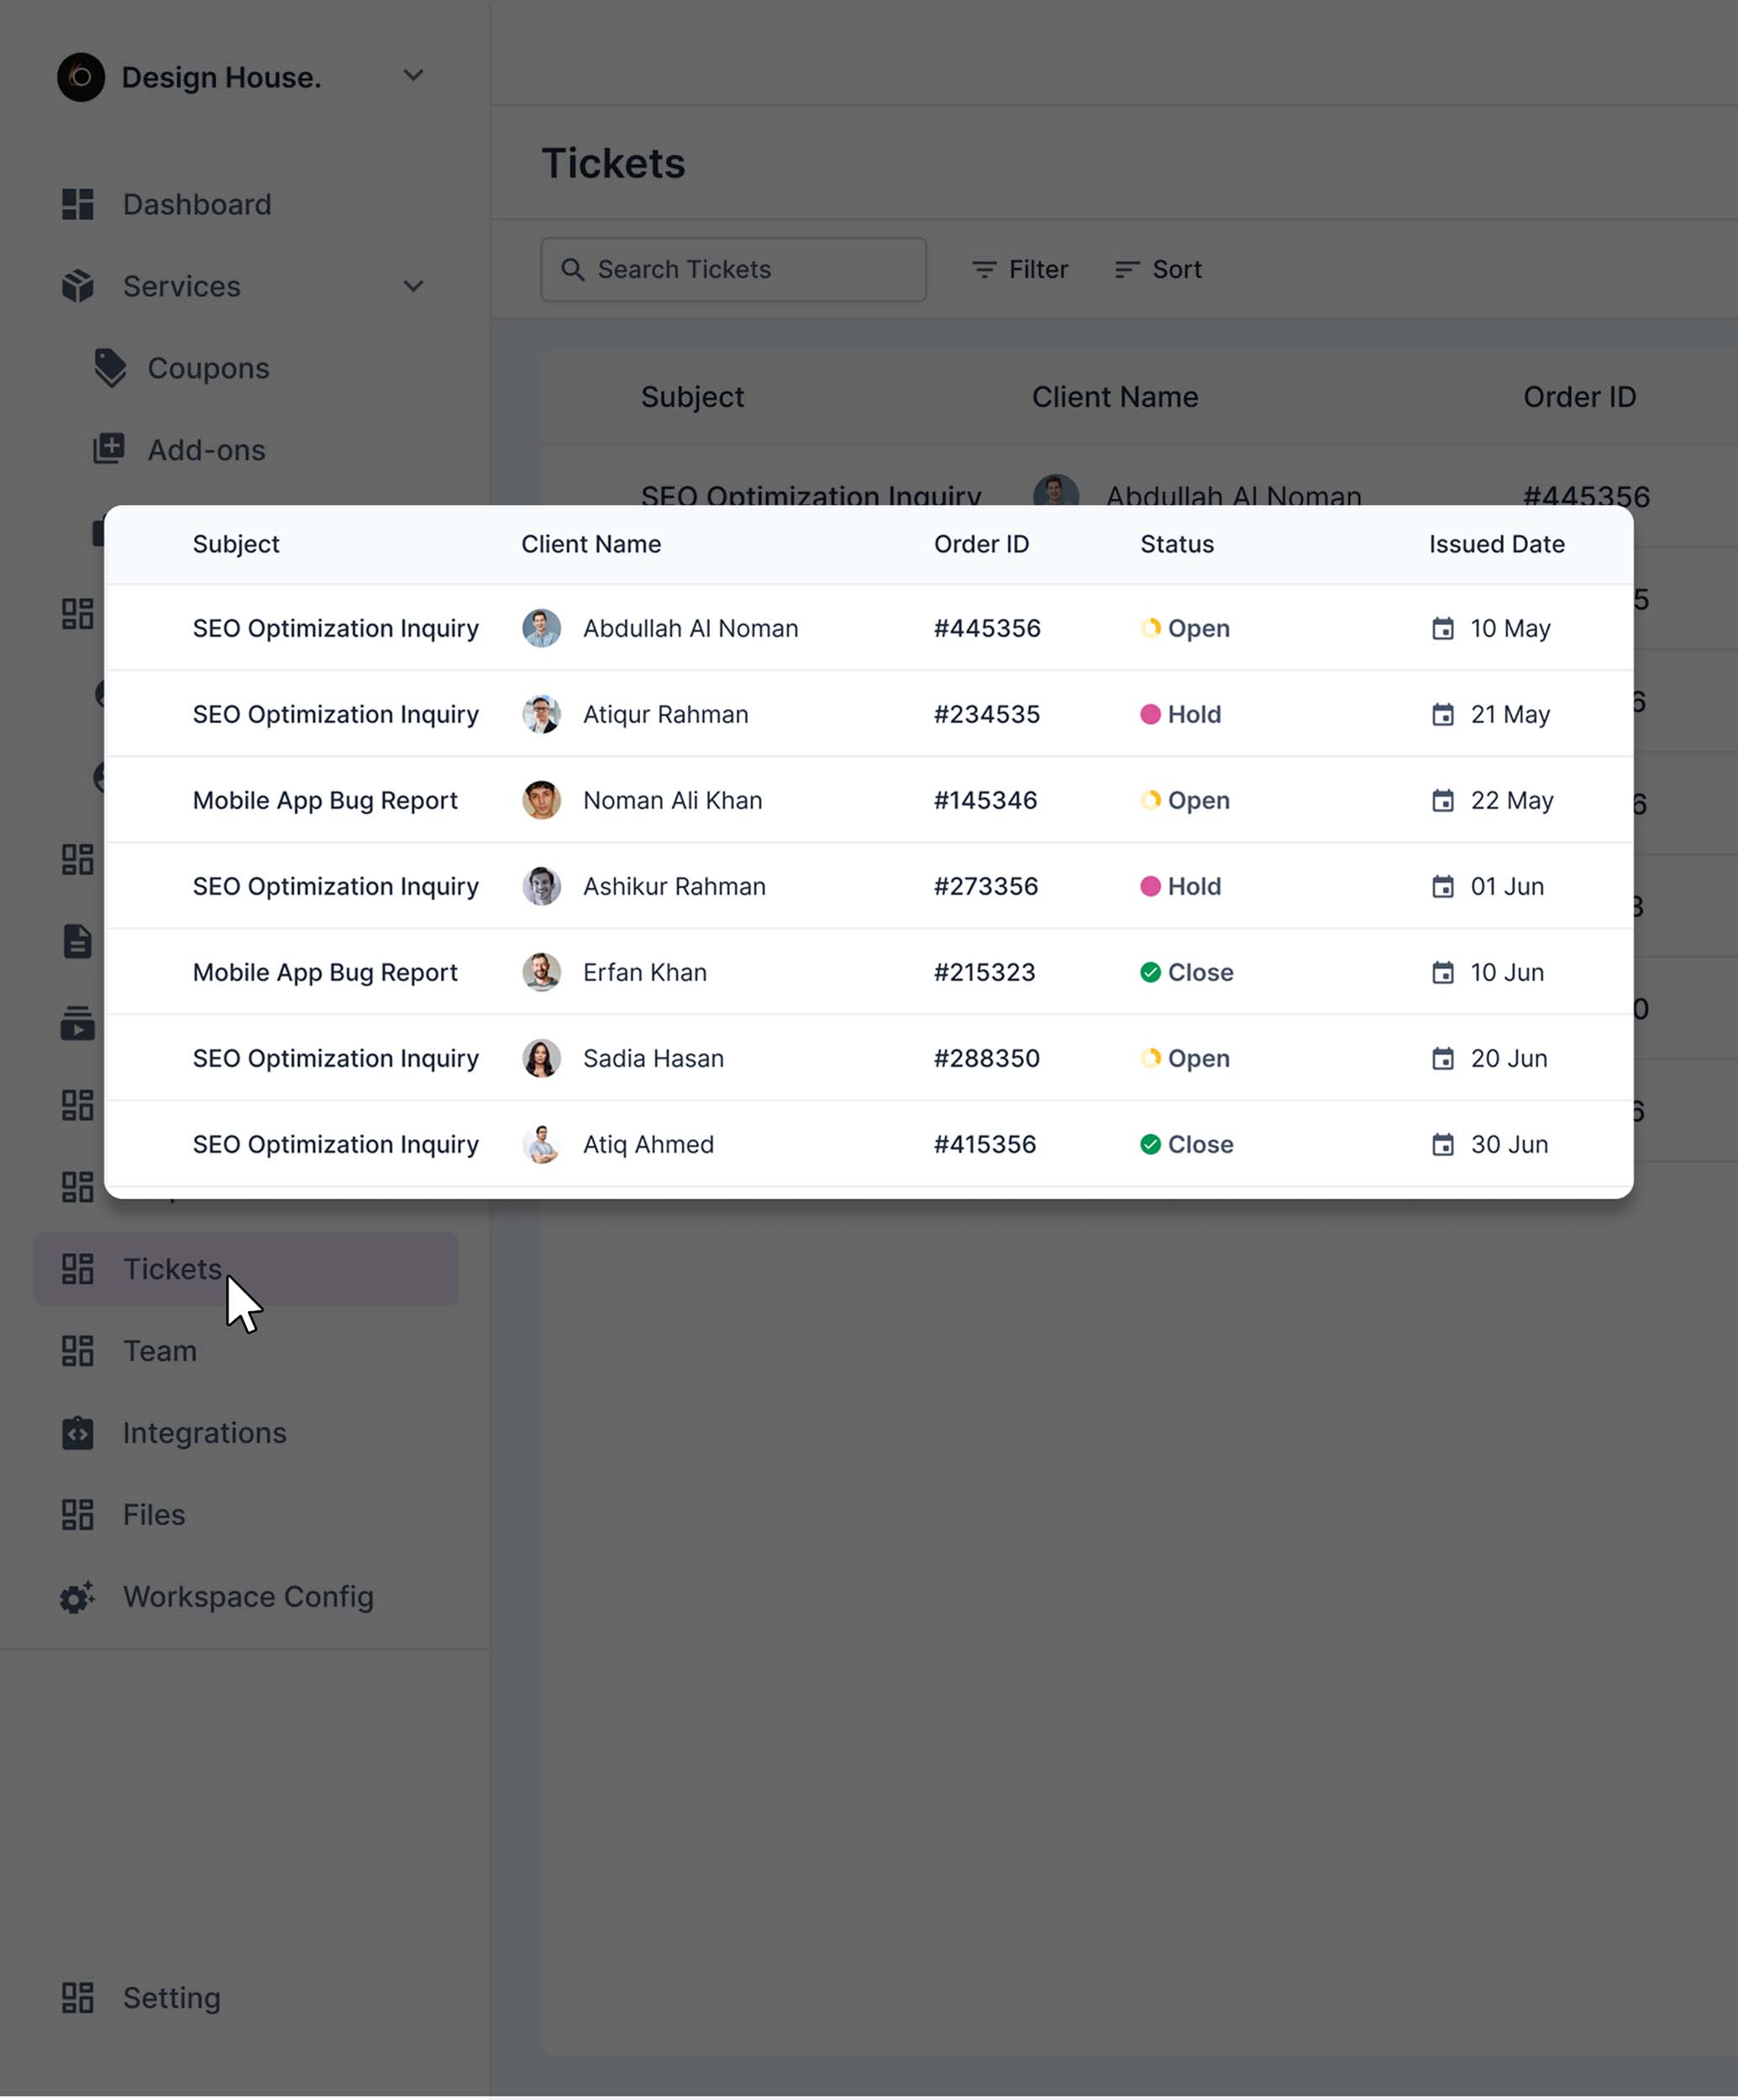Expand the Design House workspace dropdown

(413, 76)
